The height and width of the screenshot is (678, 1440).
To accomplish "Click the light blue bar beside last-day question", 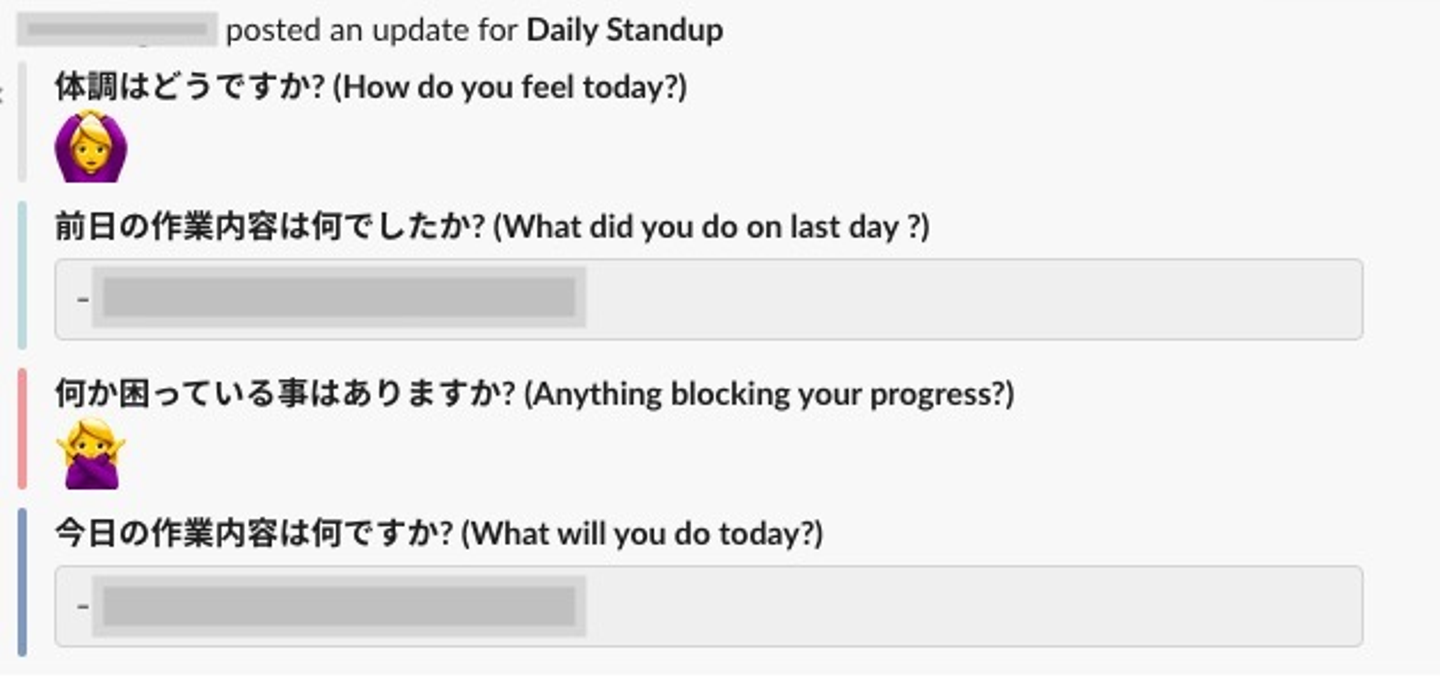I will 22,273.
